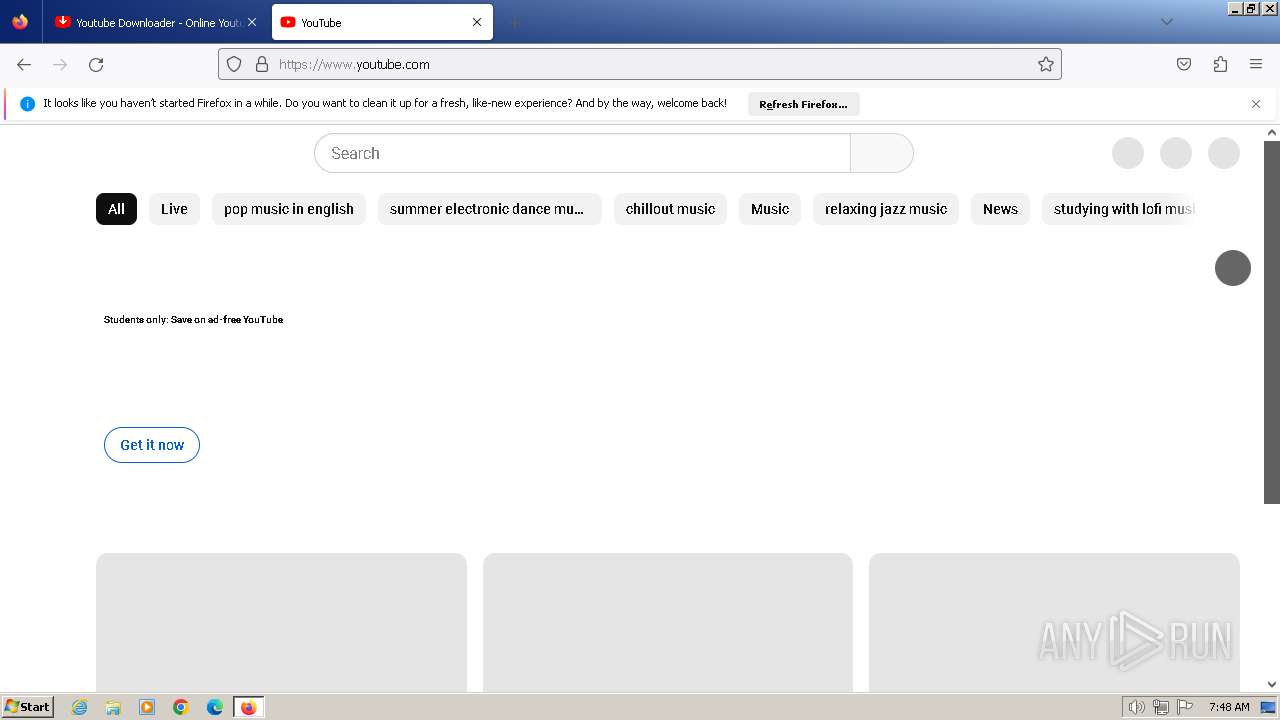Focus the URL address bar
1280x720 pixels.
[x=640, y=64]
